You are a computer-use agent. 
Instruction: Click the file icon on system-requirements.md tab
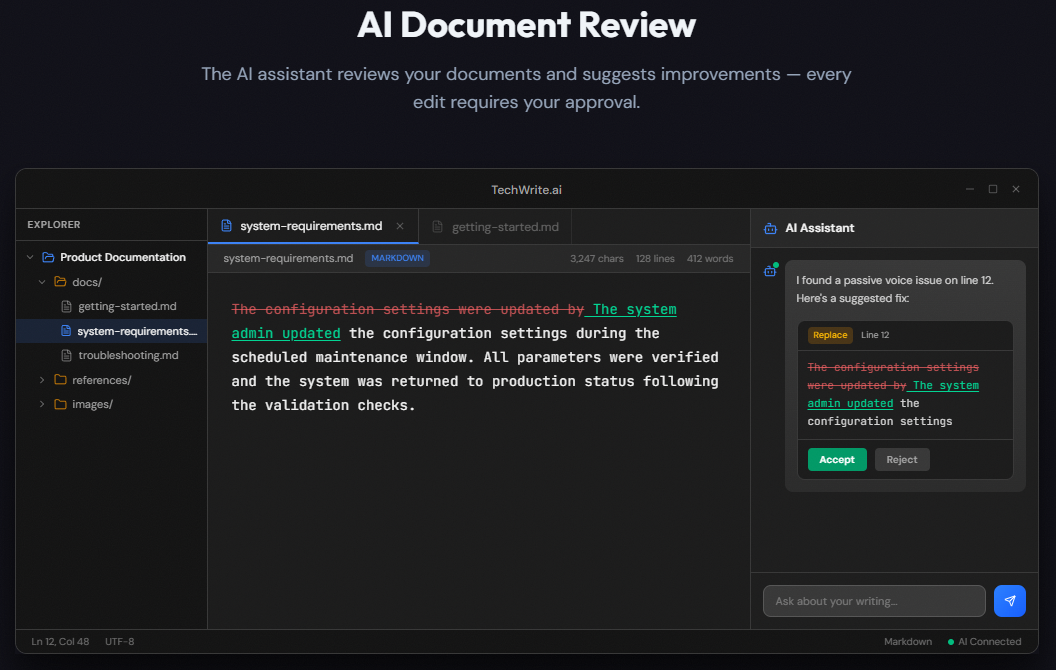225,226
